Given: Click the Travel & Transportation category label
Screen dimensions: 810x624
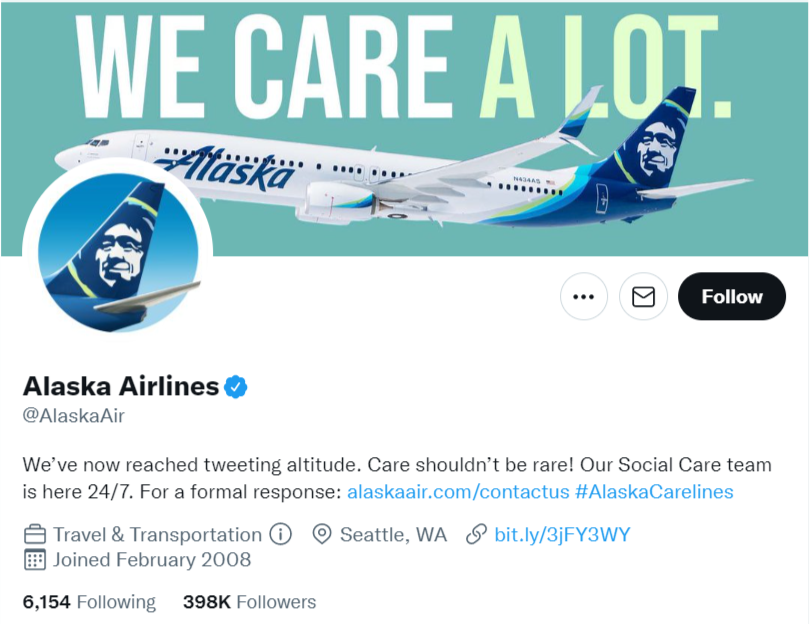Looking at the screenshot, I should pyautogui.click(x=157, y=534).
